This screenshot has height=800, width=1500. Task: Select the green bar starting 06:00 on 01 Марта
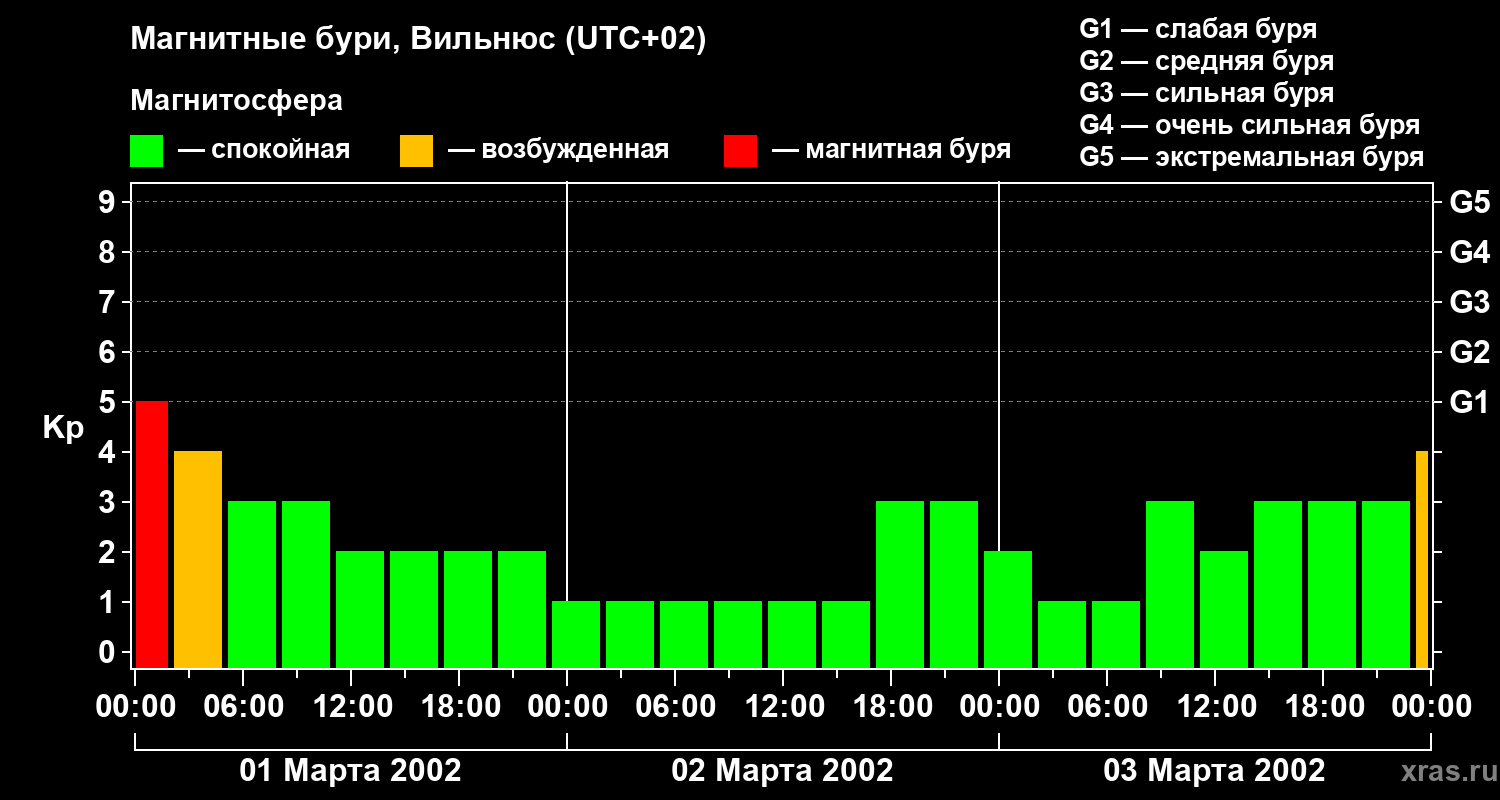click(252, 584)
